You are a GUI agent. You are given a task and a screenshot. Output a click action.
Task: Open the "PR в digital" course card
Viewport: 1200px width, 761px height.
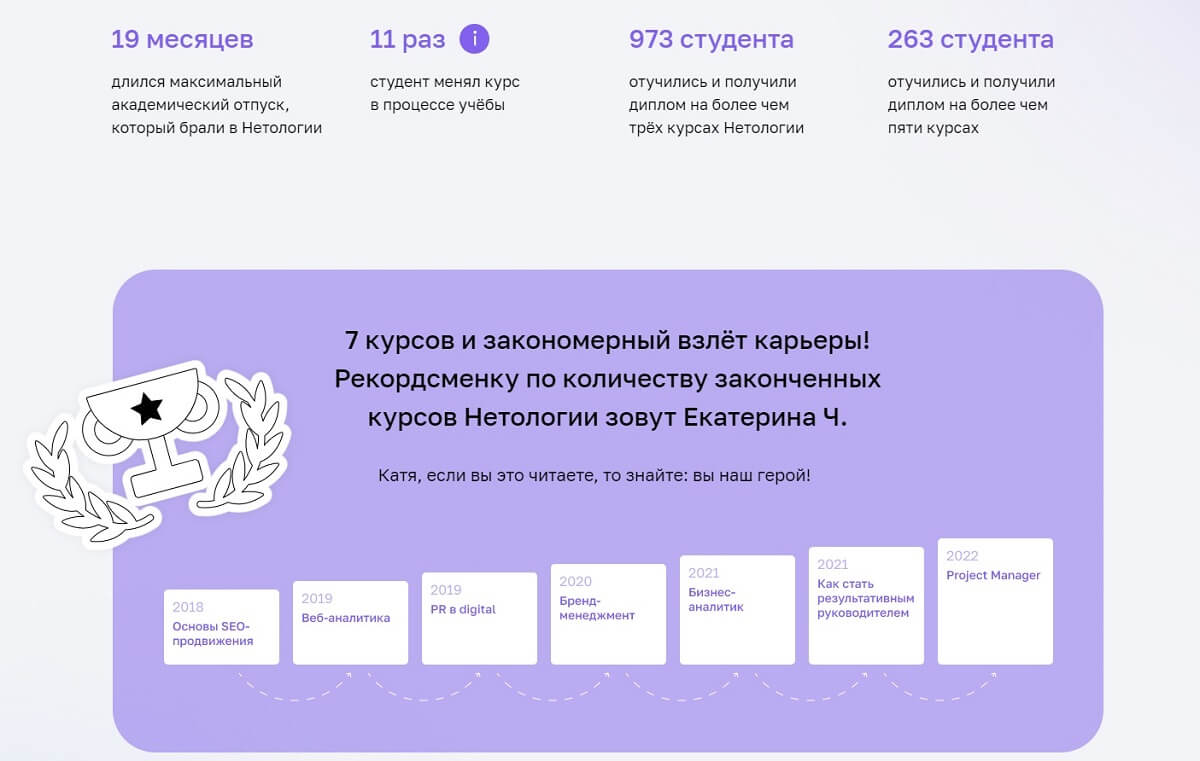tap(479, 615)
